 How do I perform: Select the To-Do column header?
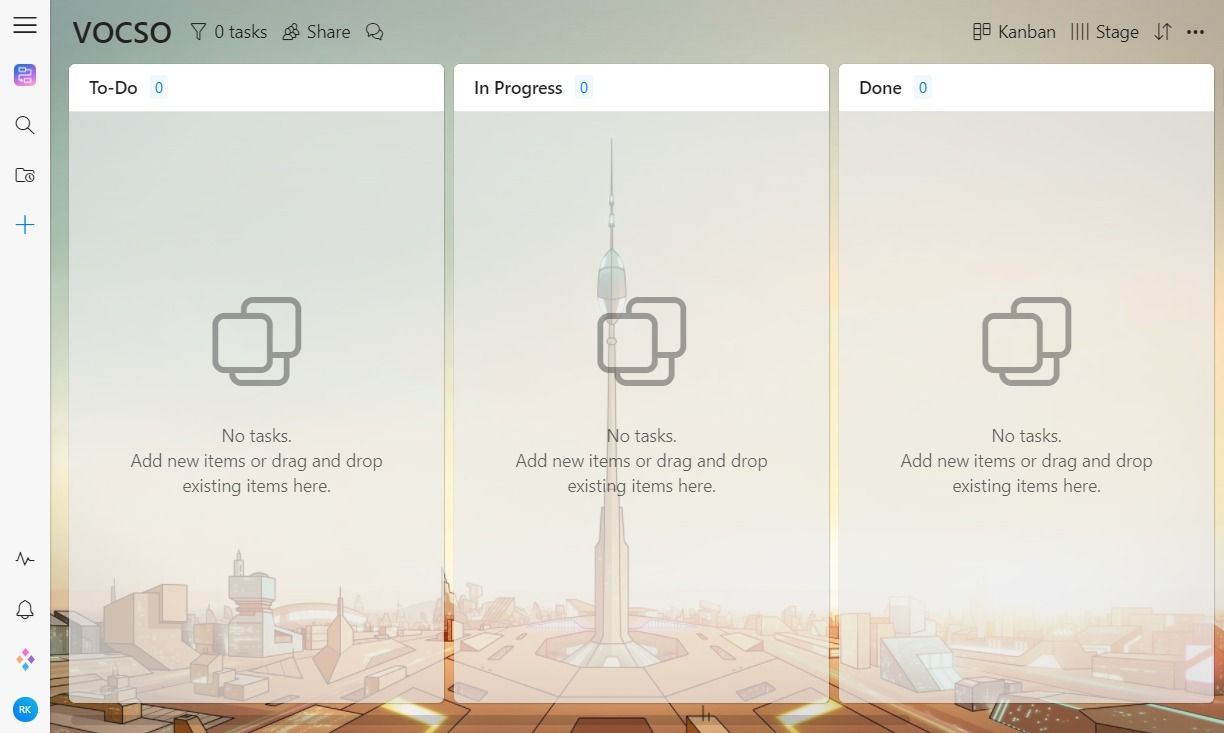tap(256, 88)
